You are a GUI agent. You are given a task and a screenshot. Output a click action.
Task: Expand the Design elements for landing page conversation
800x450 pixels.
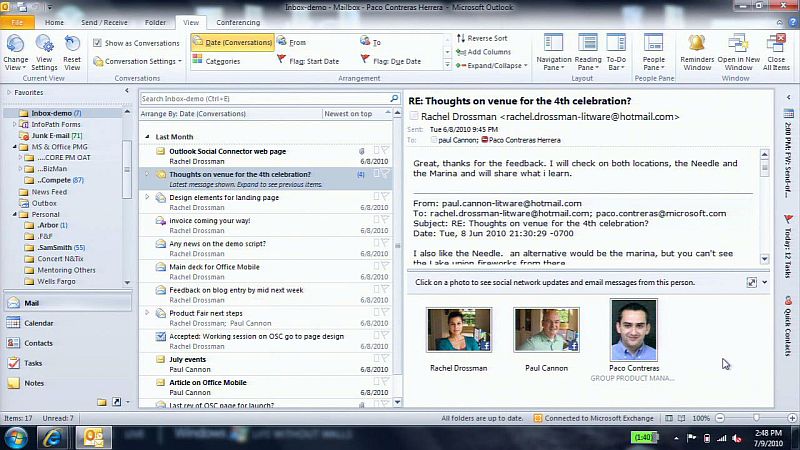pos(147,196)
